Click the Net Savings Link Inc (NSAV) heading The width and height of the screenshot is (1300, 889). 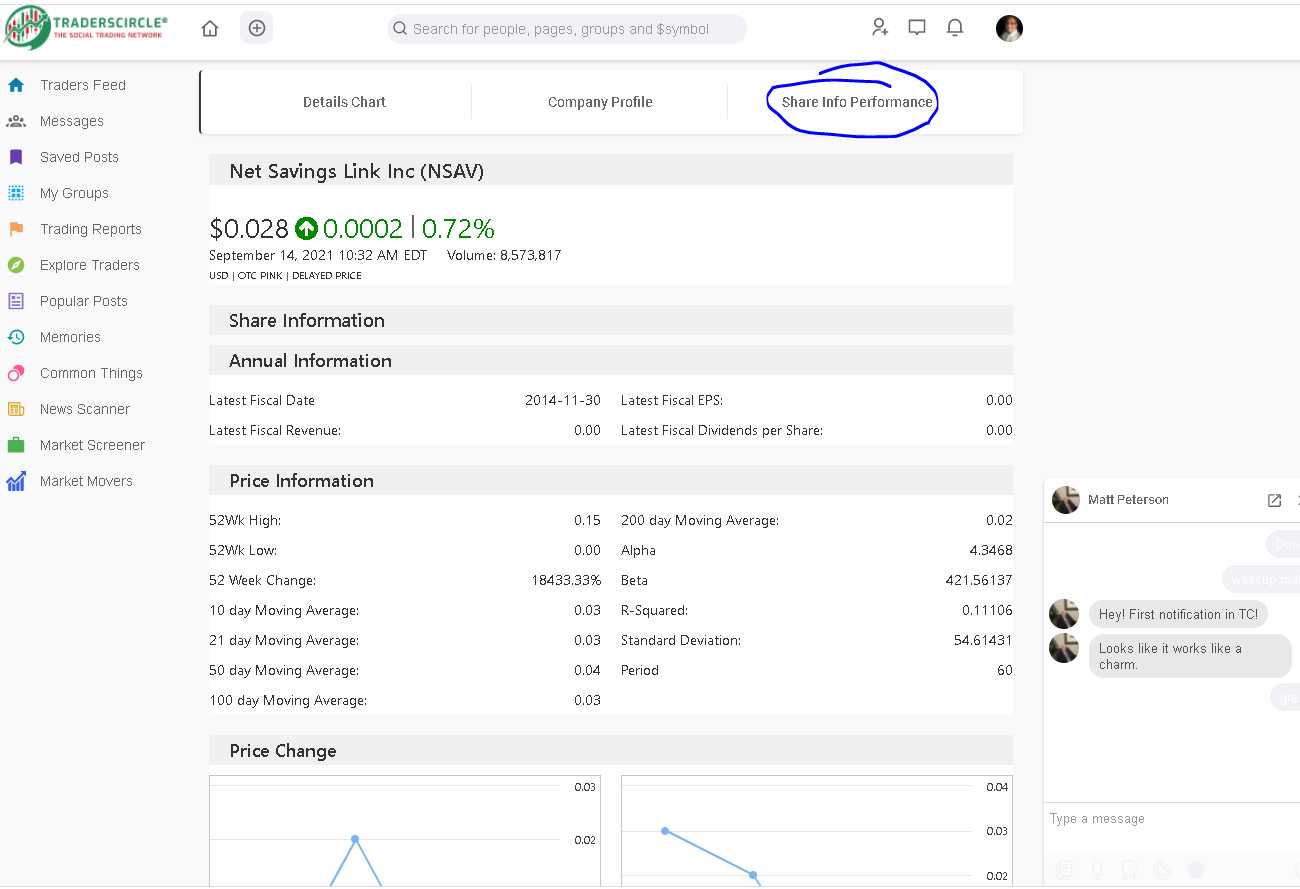pos(356,171)
